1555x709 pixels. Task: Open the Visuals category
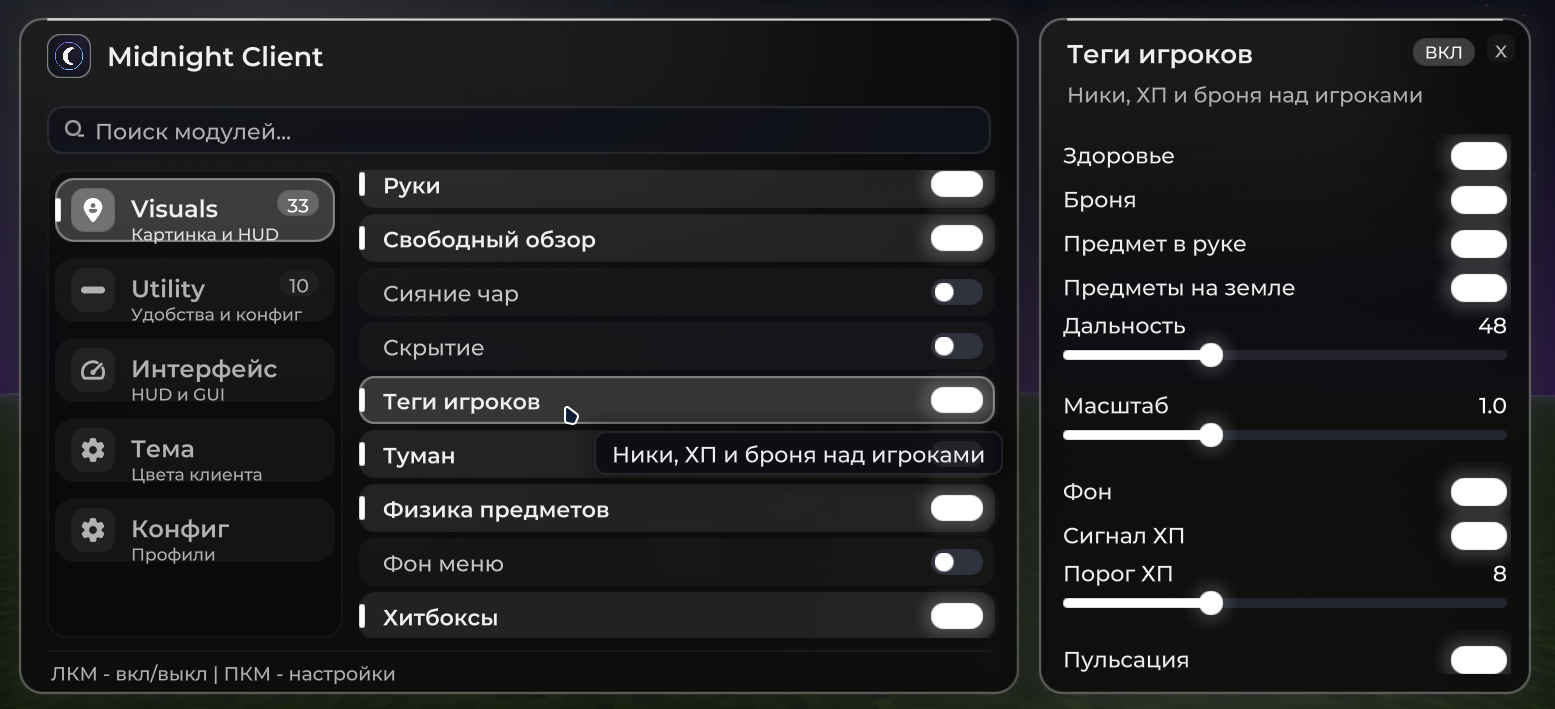tap(195, 210)
